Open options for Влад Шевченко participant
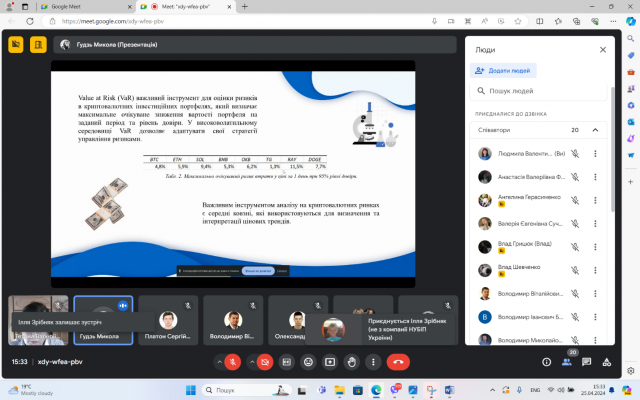Screen dimensions: 640x400 [x=595, y=270]
